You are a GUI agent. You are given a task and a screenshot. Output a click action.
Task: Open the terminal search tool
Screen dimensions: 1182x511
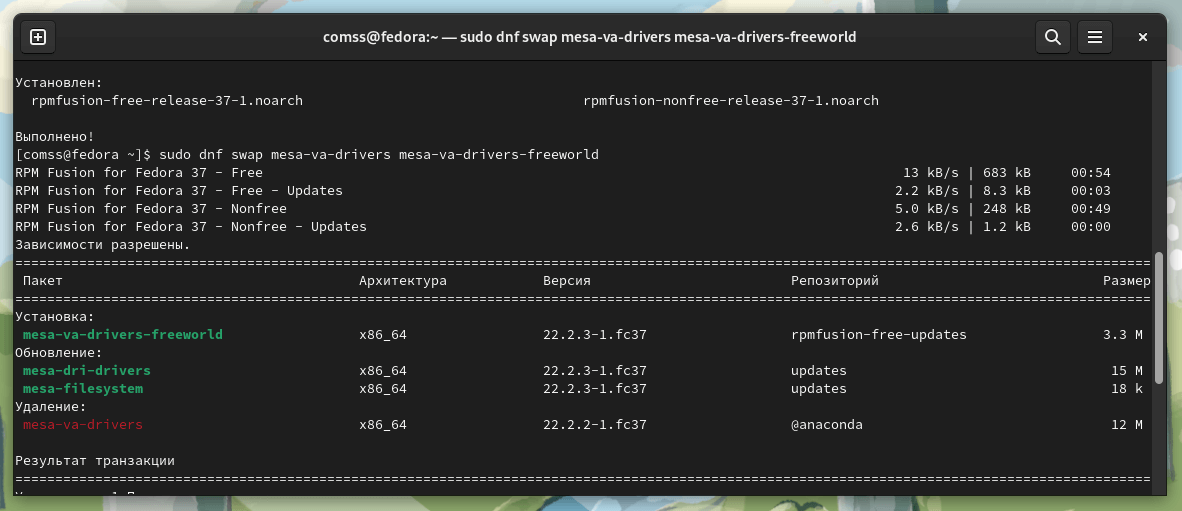point(1052,37)
